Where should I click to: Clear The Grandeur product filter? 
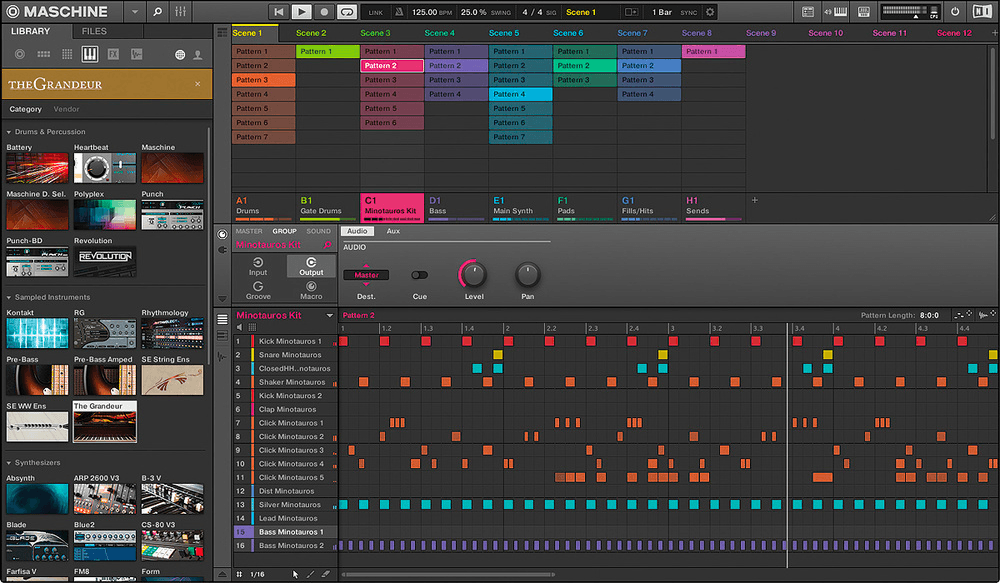click(198, 84)
